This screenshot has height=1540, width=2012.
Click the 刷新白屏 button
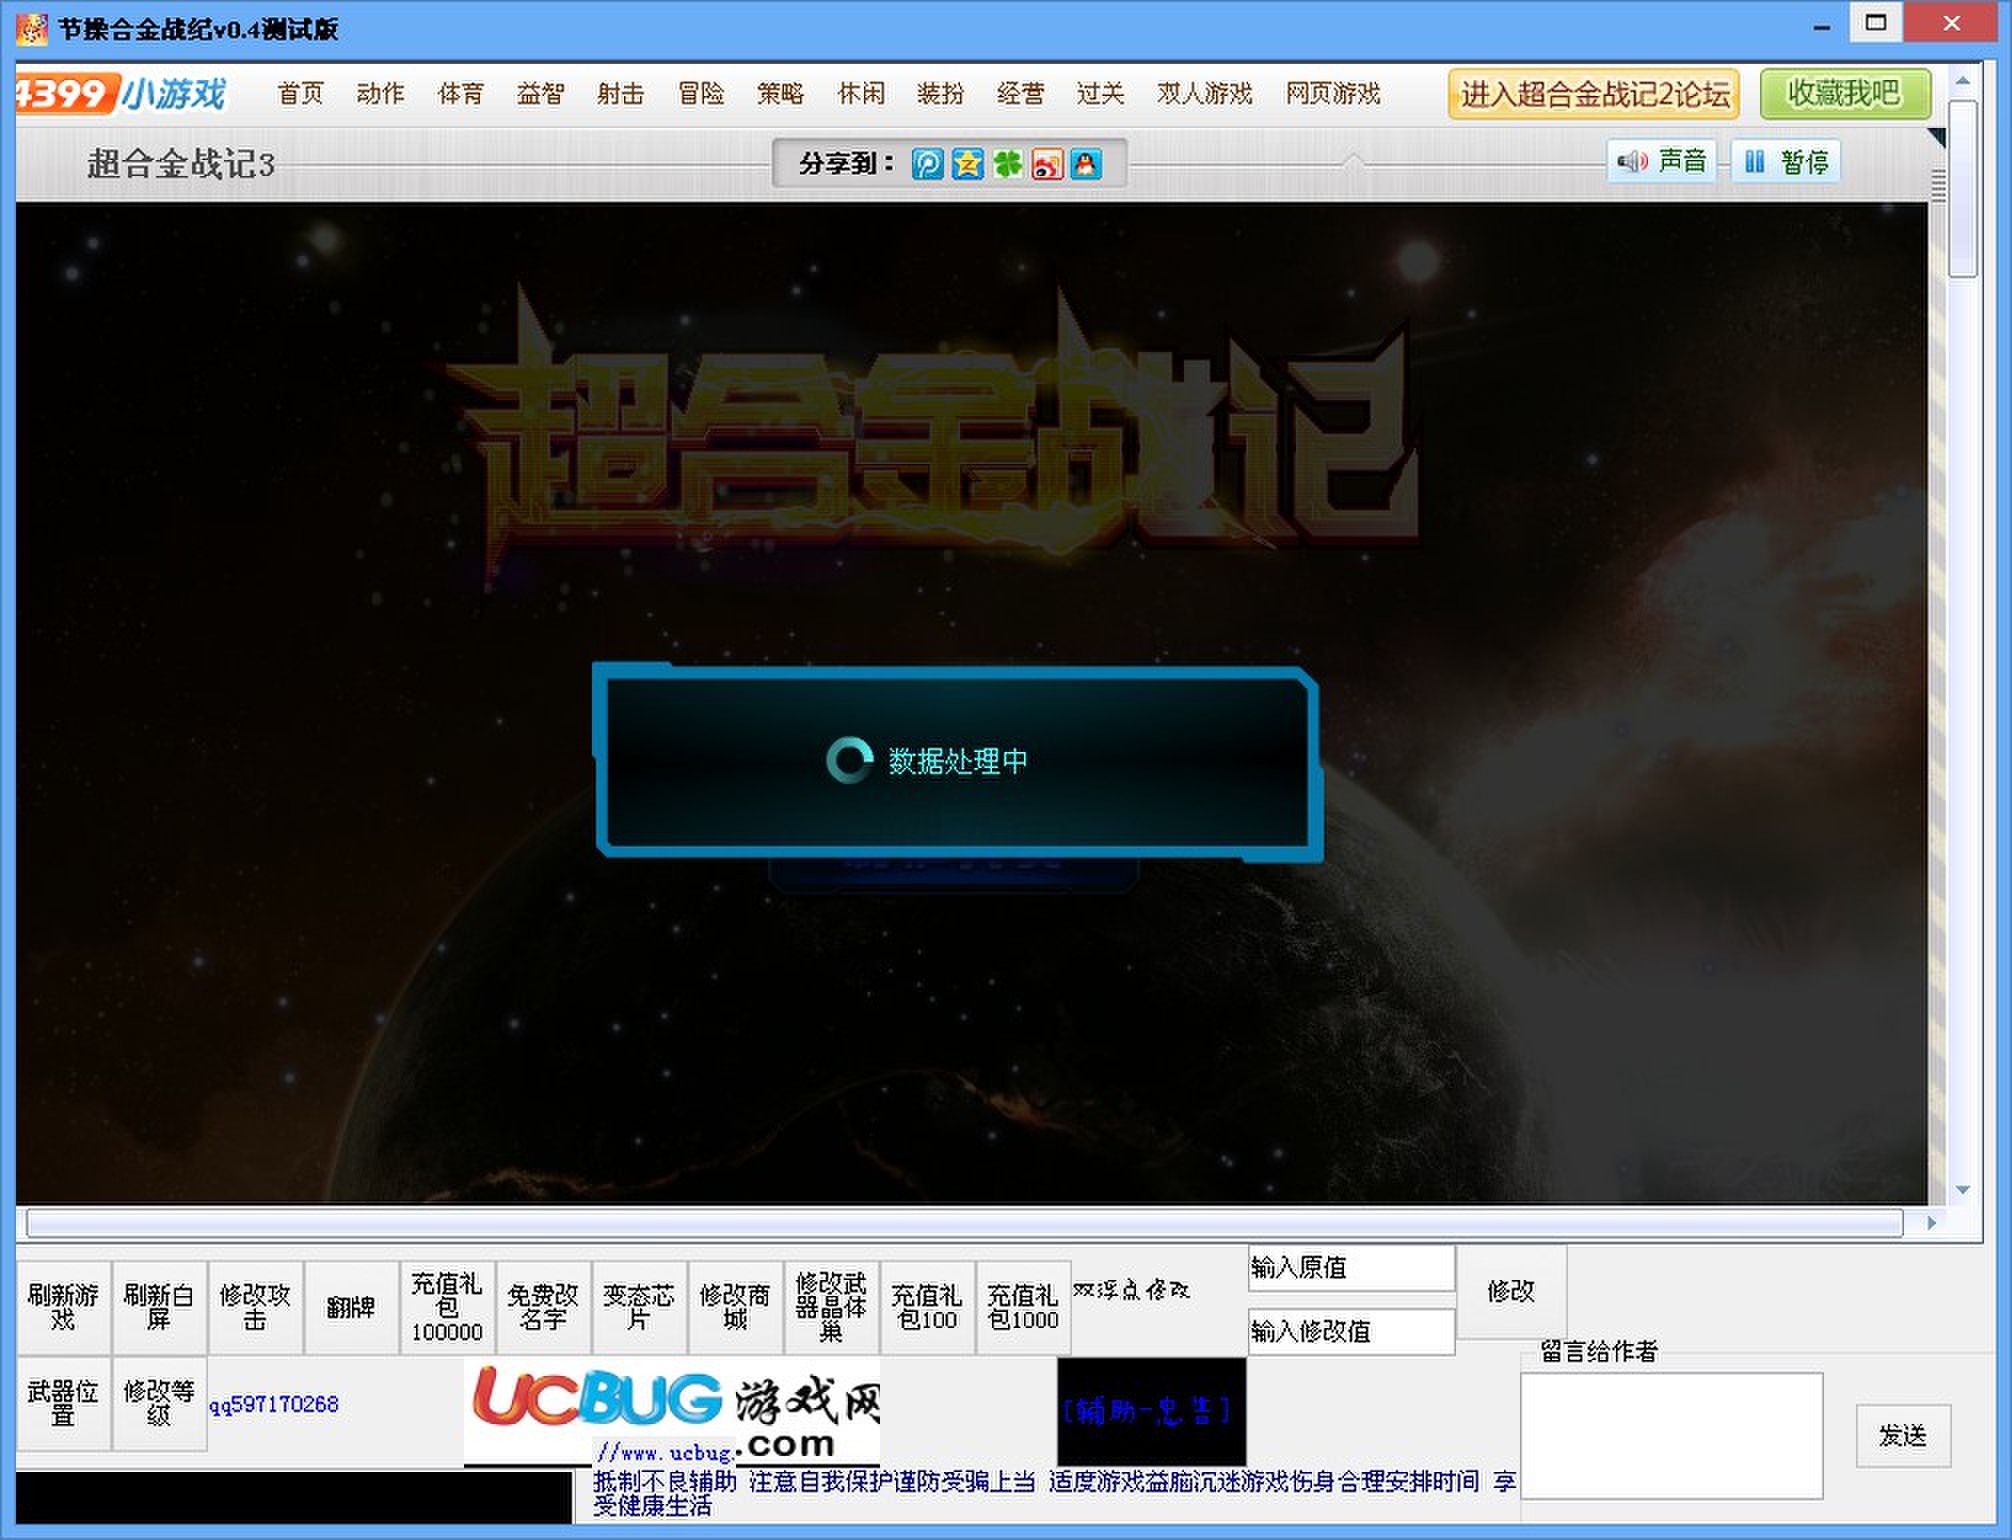(x=159, y=1307)
